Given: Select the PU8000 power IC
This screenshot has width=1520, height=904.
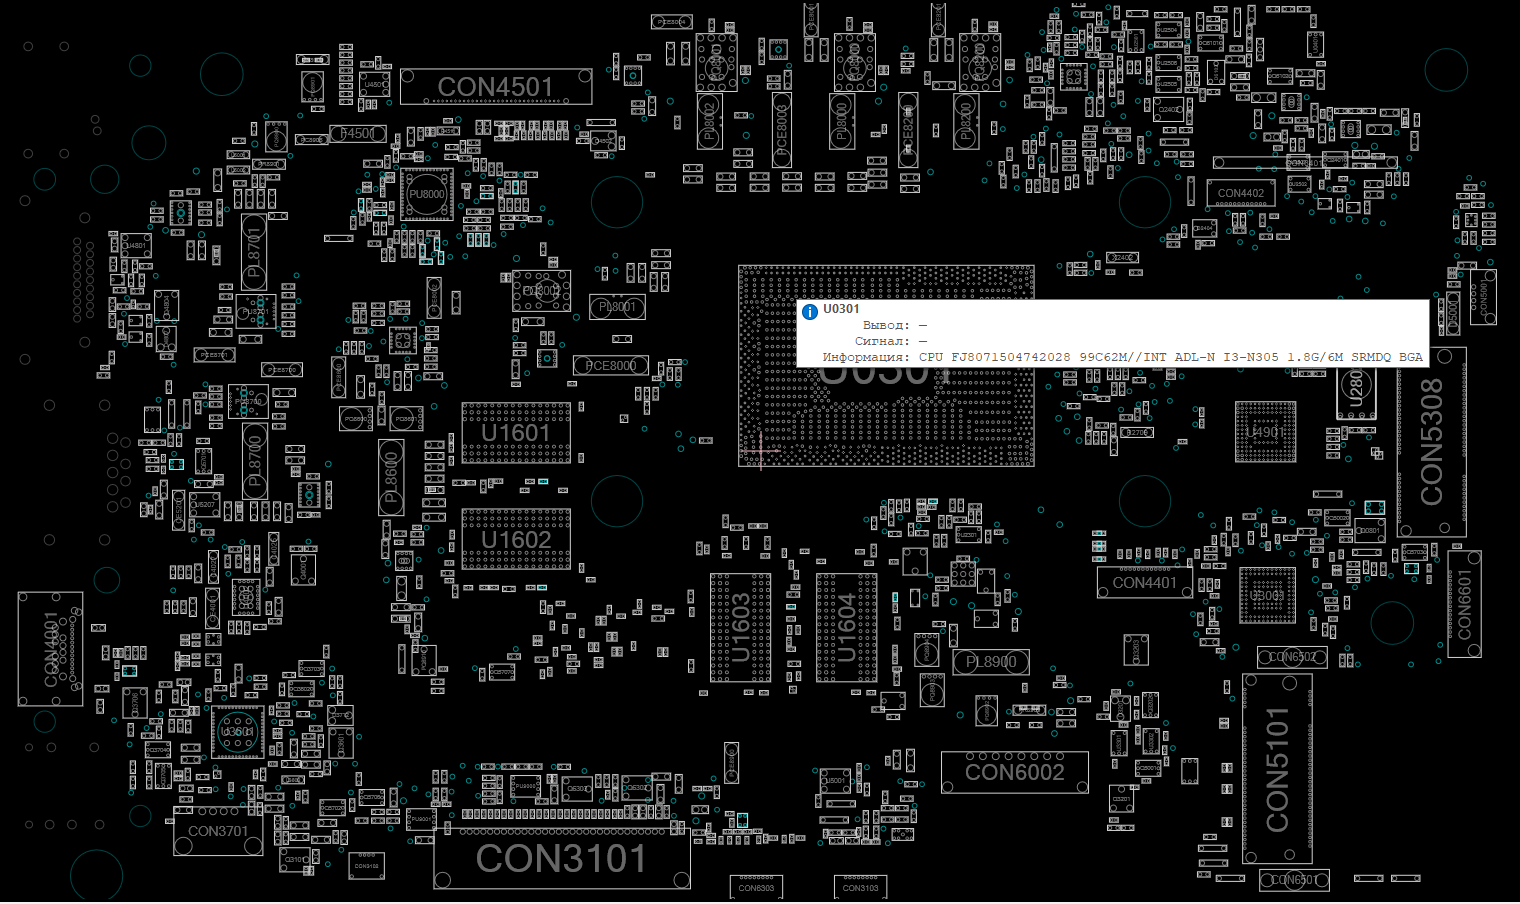Looking at the screenshot, I should coord(427,195).
